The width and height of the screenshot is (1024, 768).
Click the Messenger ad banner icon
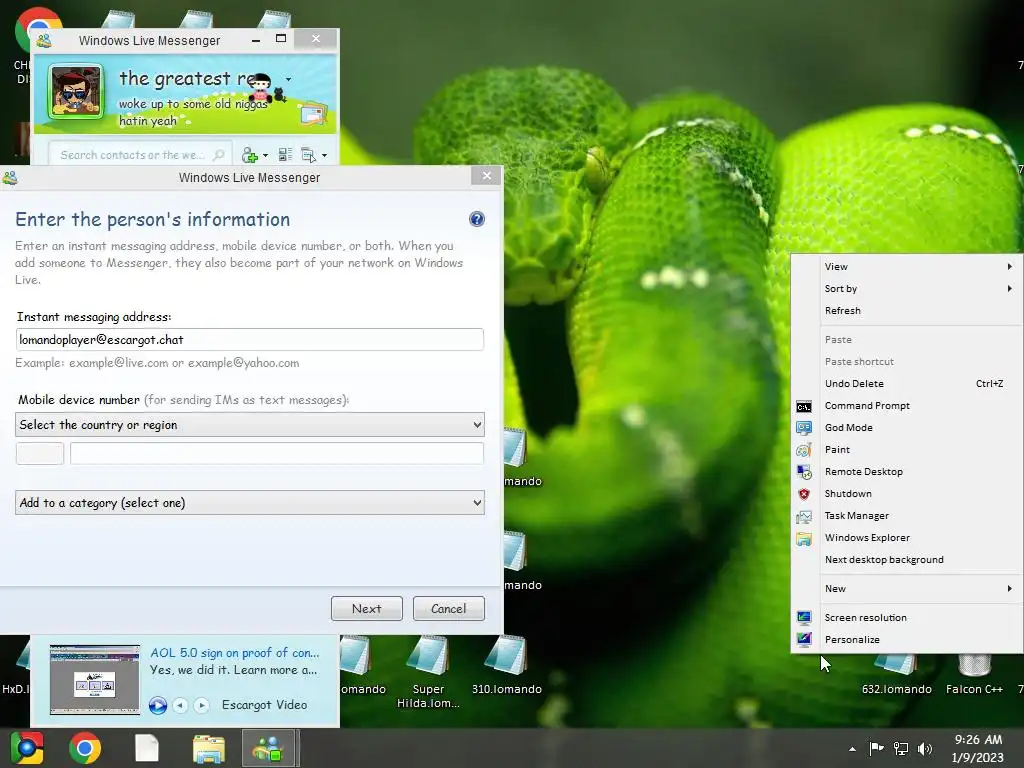click(x=313, y=114)
